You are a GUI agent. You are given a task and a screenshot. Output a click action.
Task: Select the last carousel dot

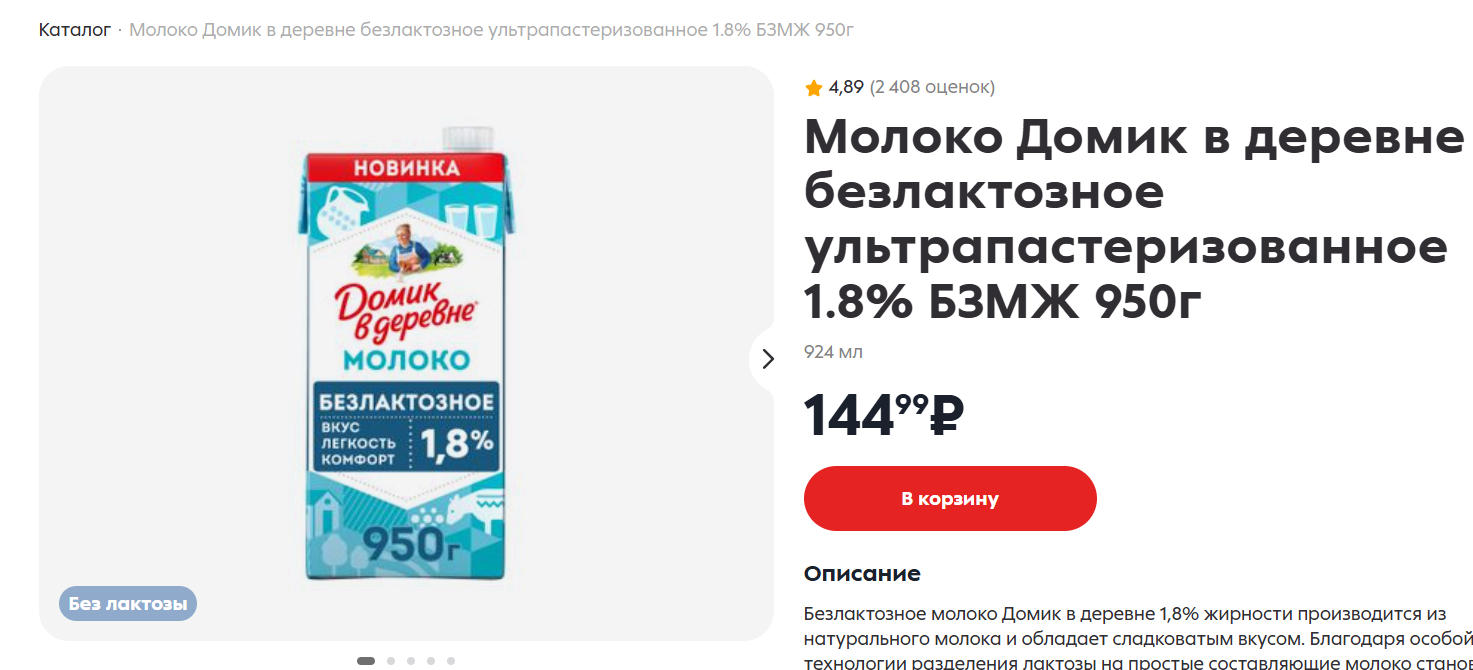(451, 661)
